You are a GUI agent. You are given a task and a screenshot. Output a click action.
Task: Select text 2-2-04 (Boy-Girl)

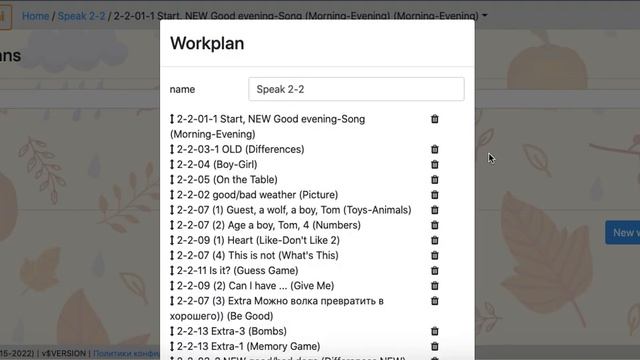(217, 164)
